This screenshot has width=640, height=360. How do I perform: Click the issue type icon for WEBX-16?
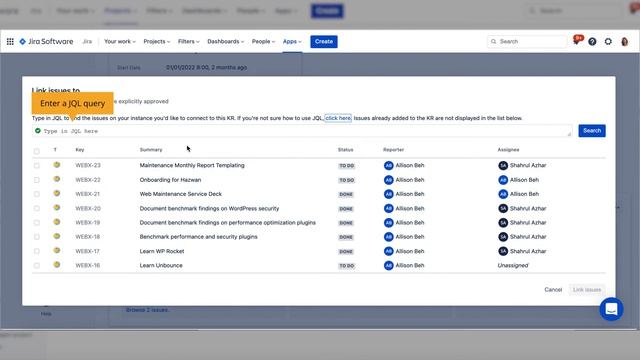pos(57,264)
